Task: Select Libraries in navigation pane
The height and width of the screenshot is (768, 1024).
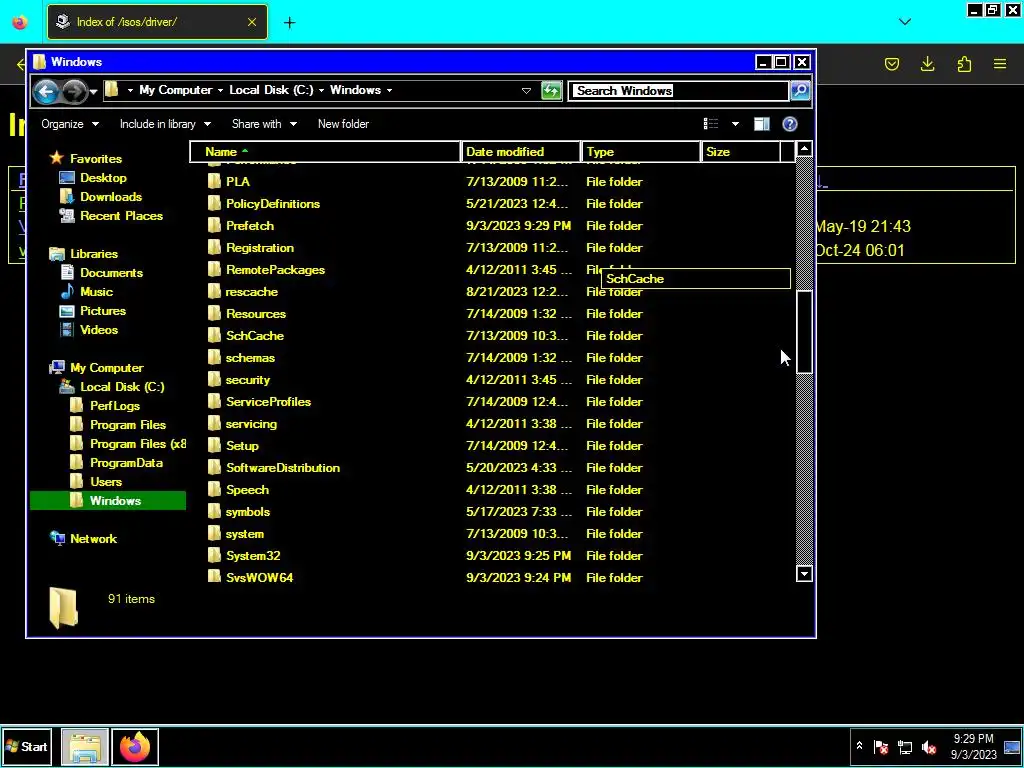Action: 93,254
